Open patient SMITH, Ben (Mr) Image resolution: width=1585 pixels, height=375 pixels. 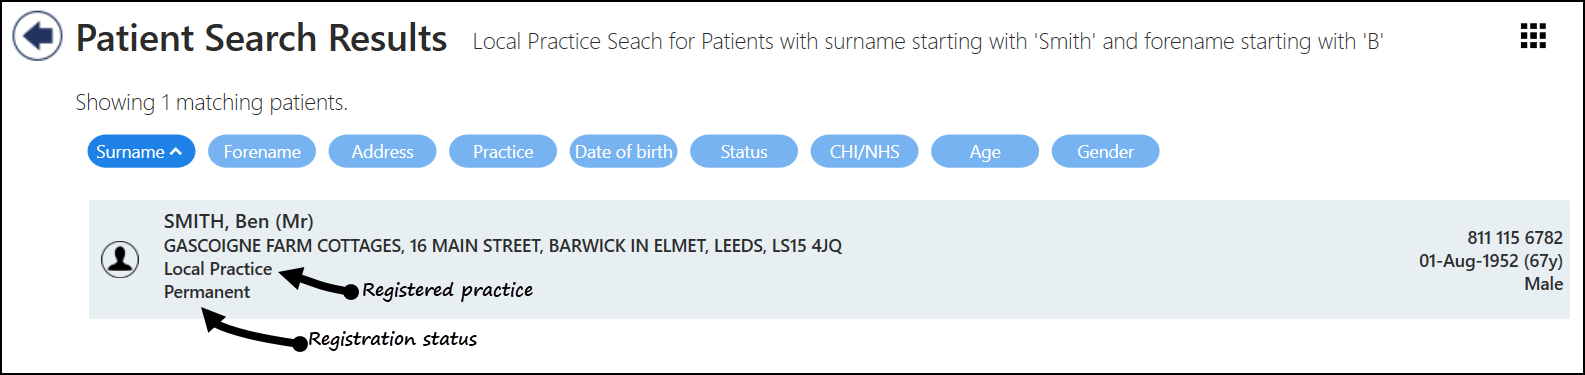(x=239, y=222)
